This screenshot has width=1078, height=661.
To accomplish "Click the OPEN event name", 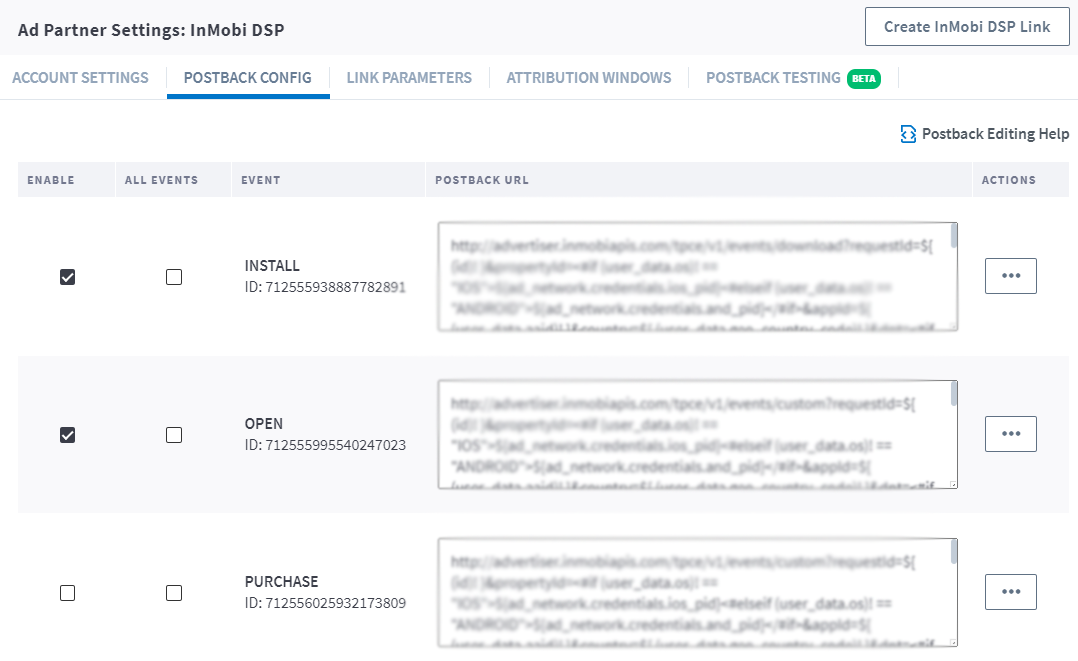I will pos(264,424).
